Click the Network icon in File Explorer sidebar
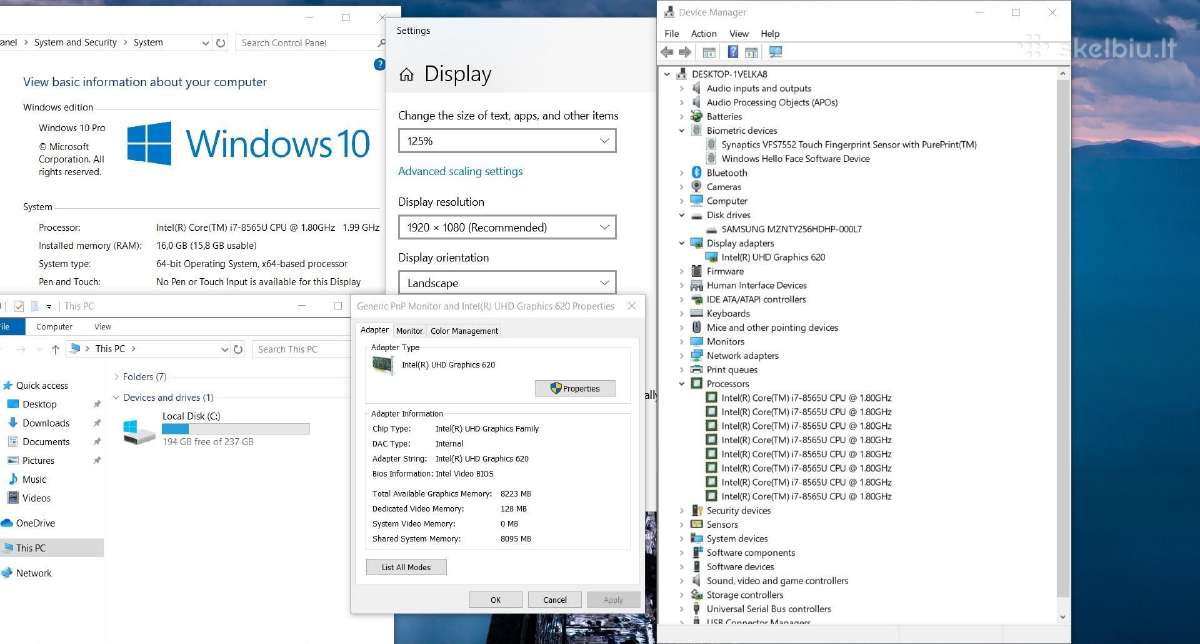Image resolution: width=1200 pixels, height=644 pixels. (x=6, y=573)
